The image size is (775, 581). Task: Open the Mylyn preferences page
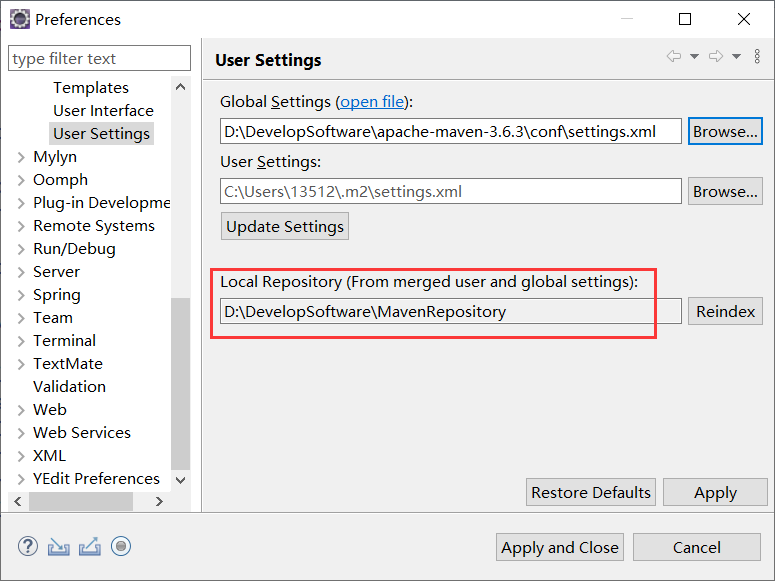point(55,157)
